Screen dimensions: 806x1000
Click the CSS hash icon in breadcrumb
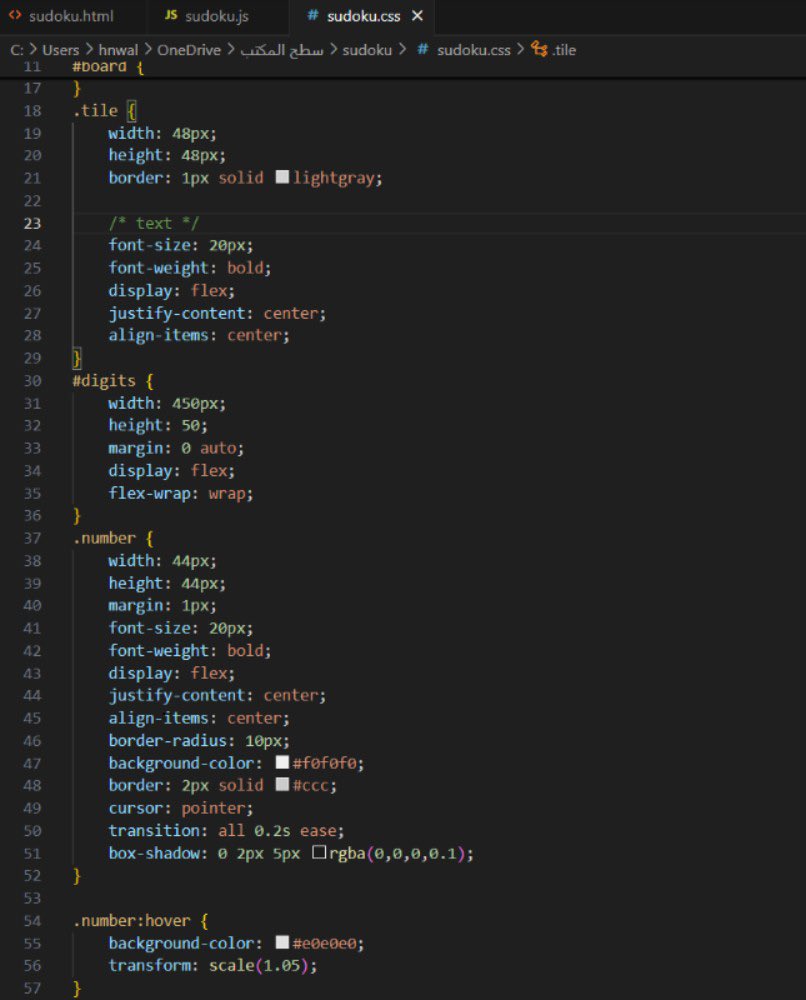422,49
